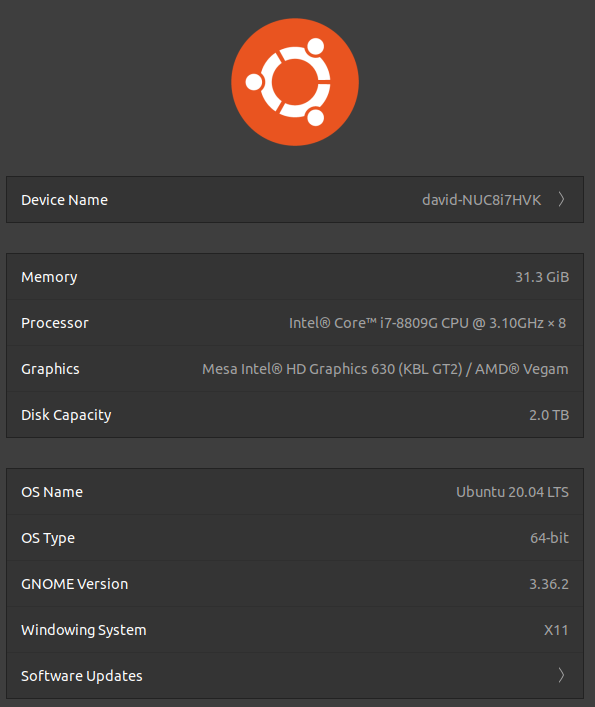This screenshot has width=595, height=707.
Task: Select the Disk Capacity row label
Action: (x=66, y=415)
